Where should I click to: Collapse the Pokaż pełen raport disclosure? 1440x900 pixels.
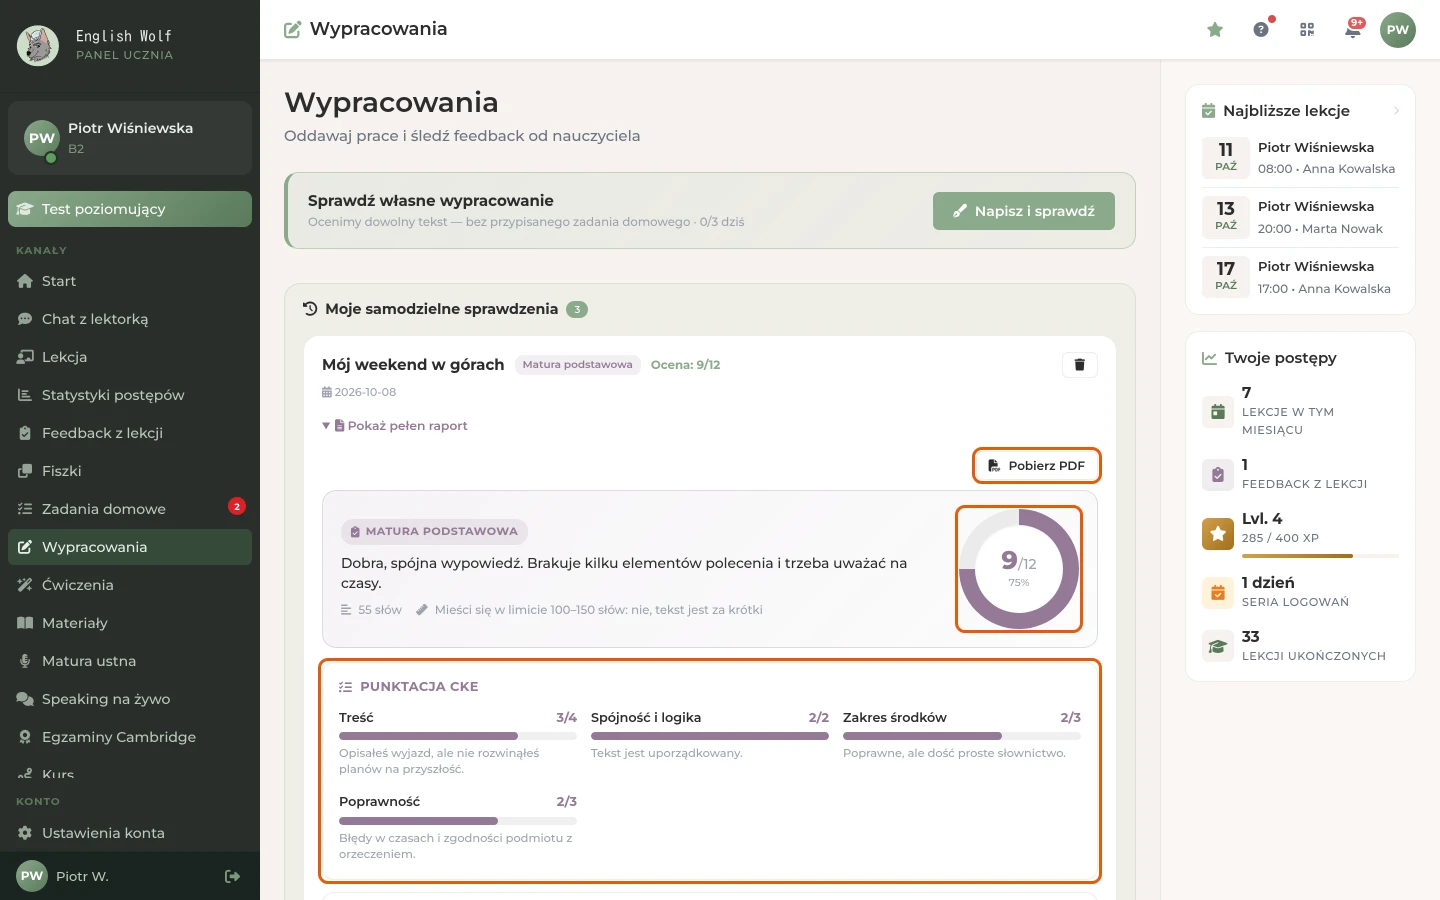395,426
